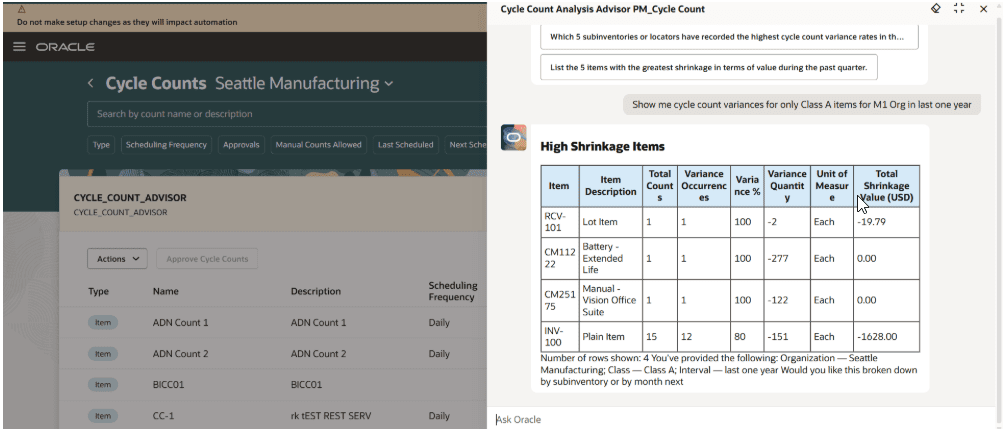
Task: Open the Oracle hamburger navigation menu
Action: (x=19, y=47)
